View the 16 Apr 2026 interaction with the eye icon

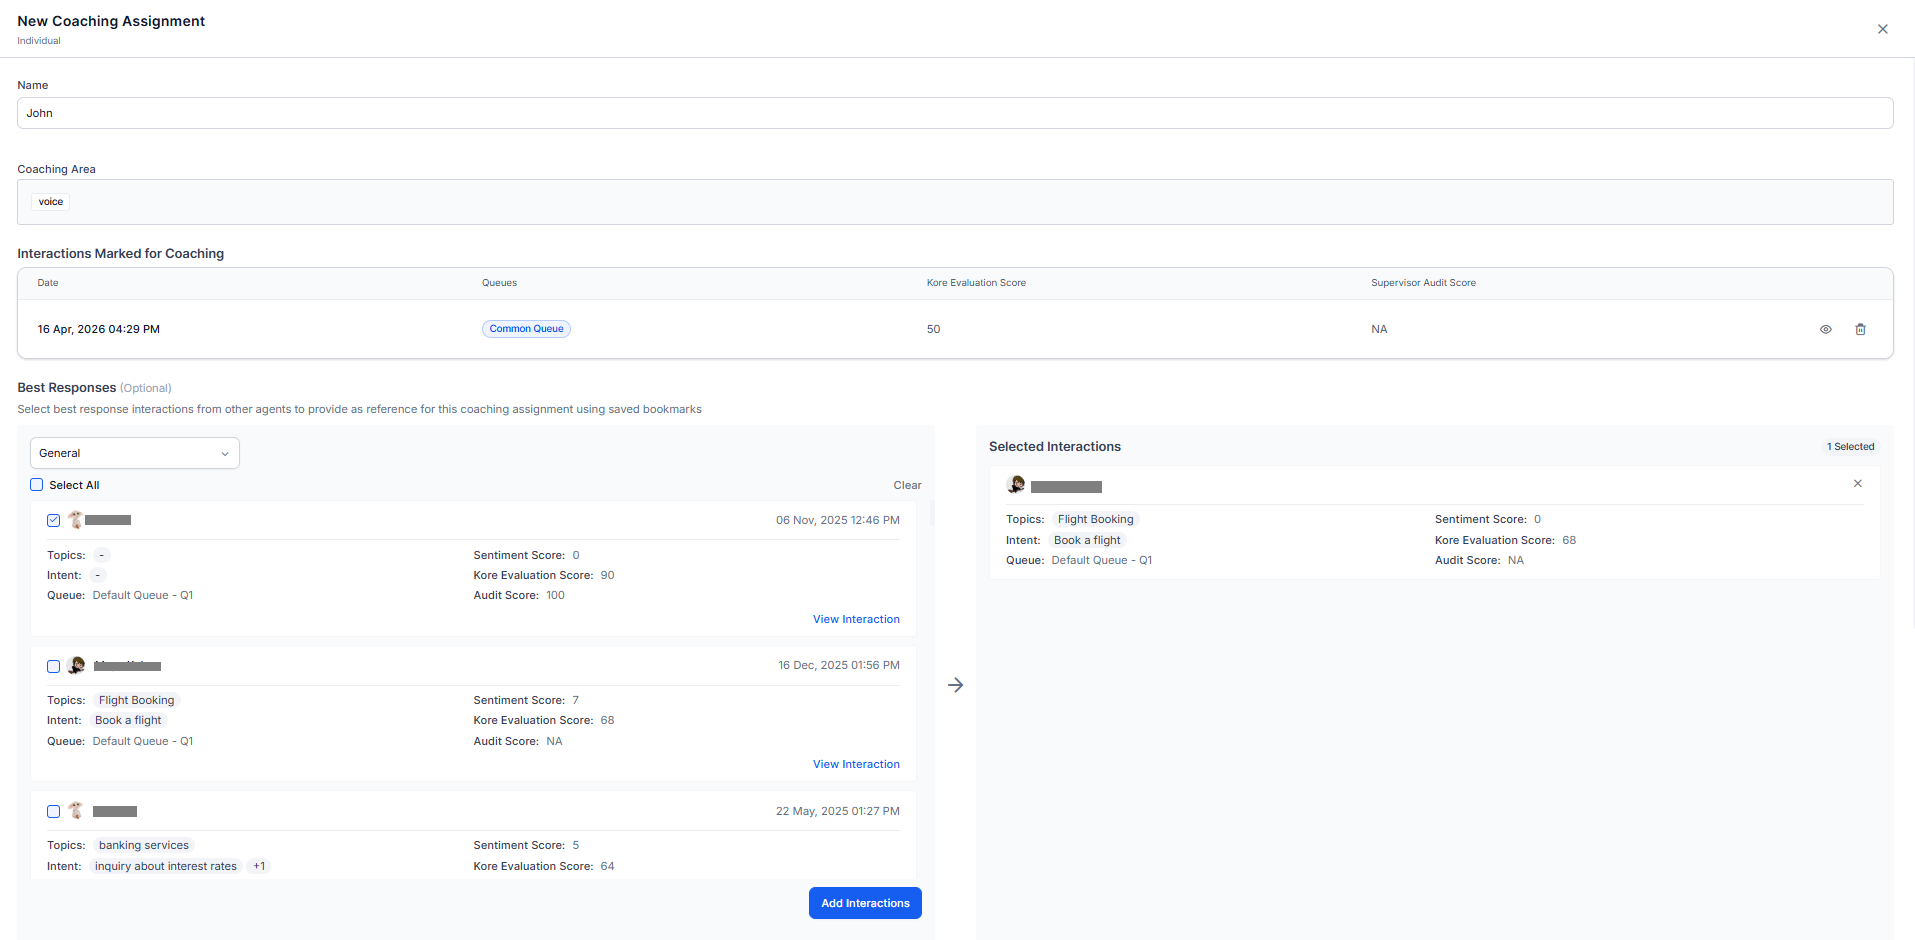pos(1825,329)
